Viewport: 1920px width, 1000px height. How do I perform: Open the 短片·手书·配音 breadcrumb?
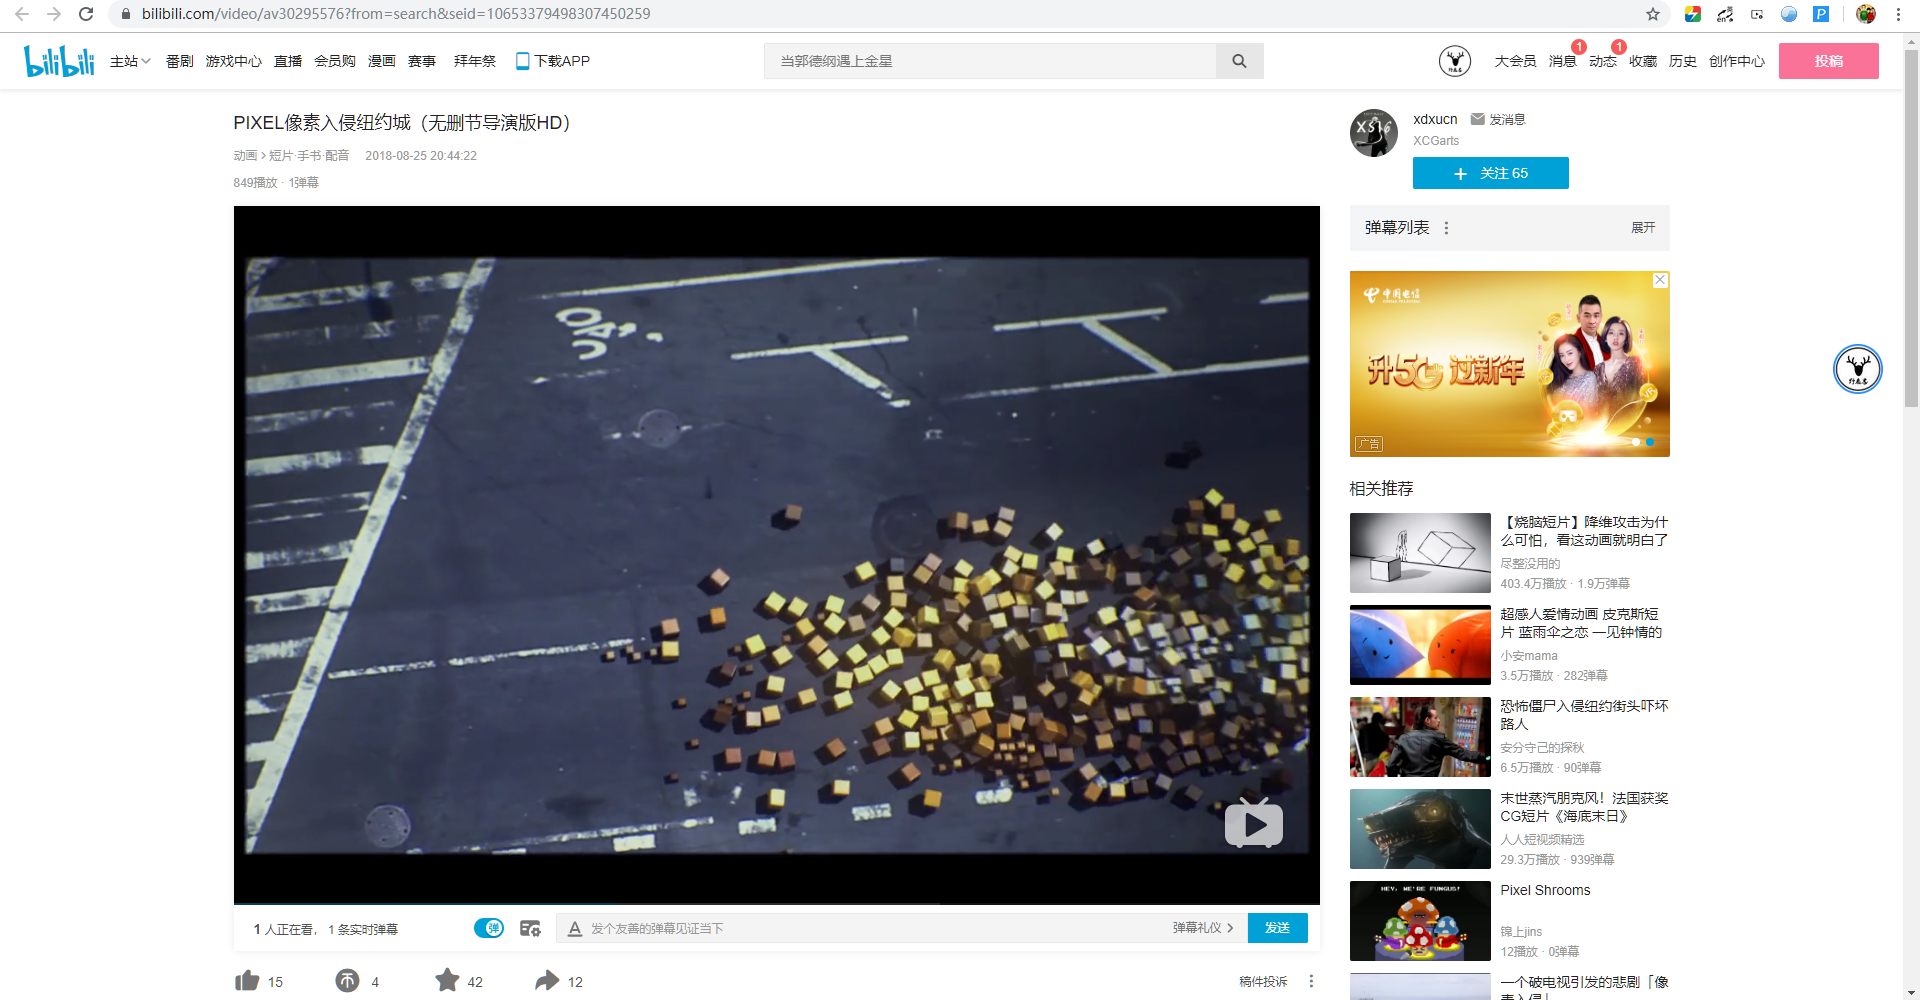coord(309,156)
